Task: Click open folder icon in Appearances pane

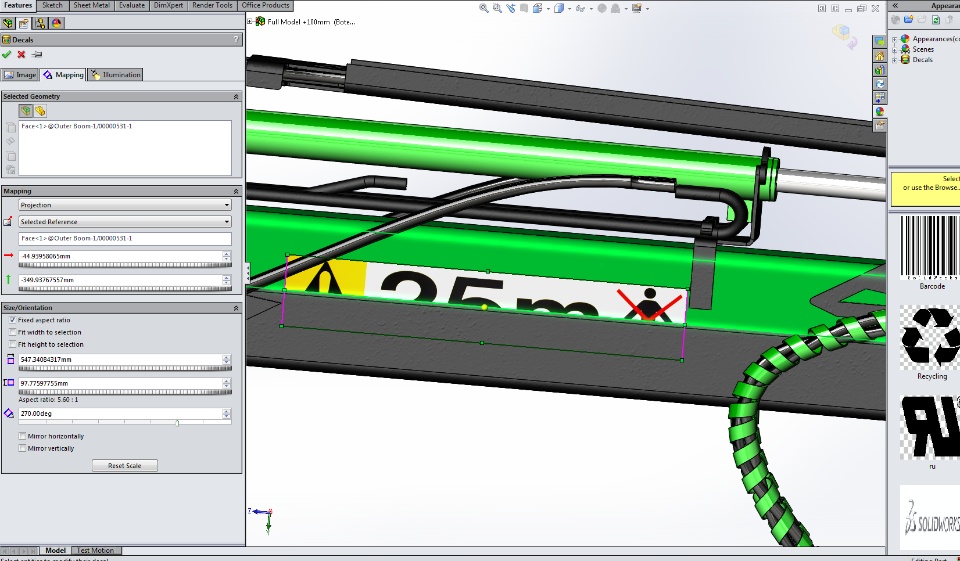Action: (x=909, y=20)
